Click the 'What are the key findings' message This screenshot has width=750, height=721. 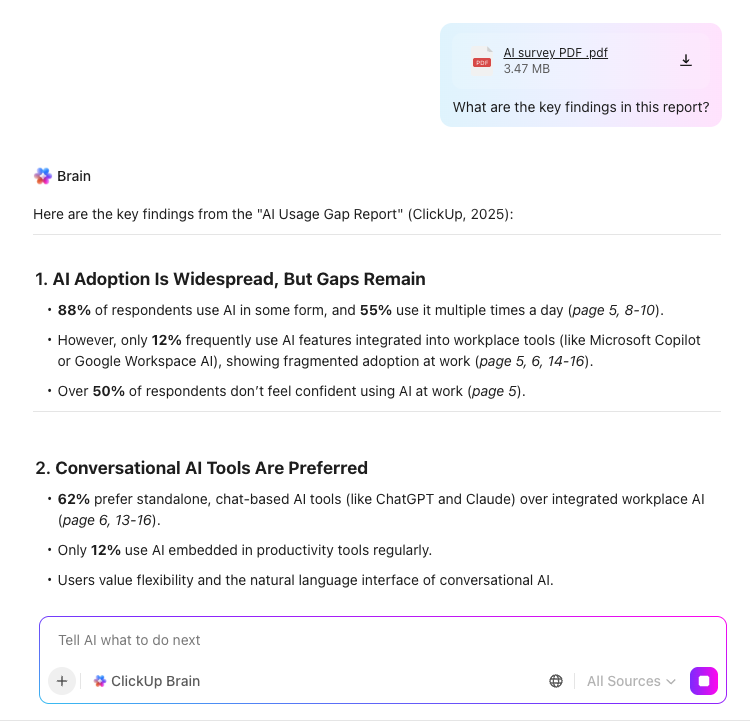(x=581, y=107)
